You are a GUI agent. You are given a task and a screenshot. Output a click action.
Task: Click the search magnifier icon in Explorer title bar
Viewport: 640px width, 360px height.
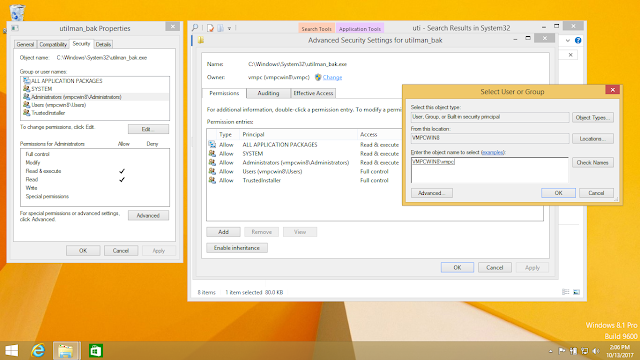point(195,28)
